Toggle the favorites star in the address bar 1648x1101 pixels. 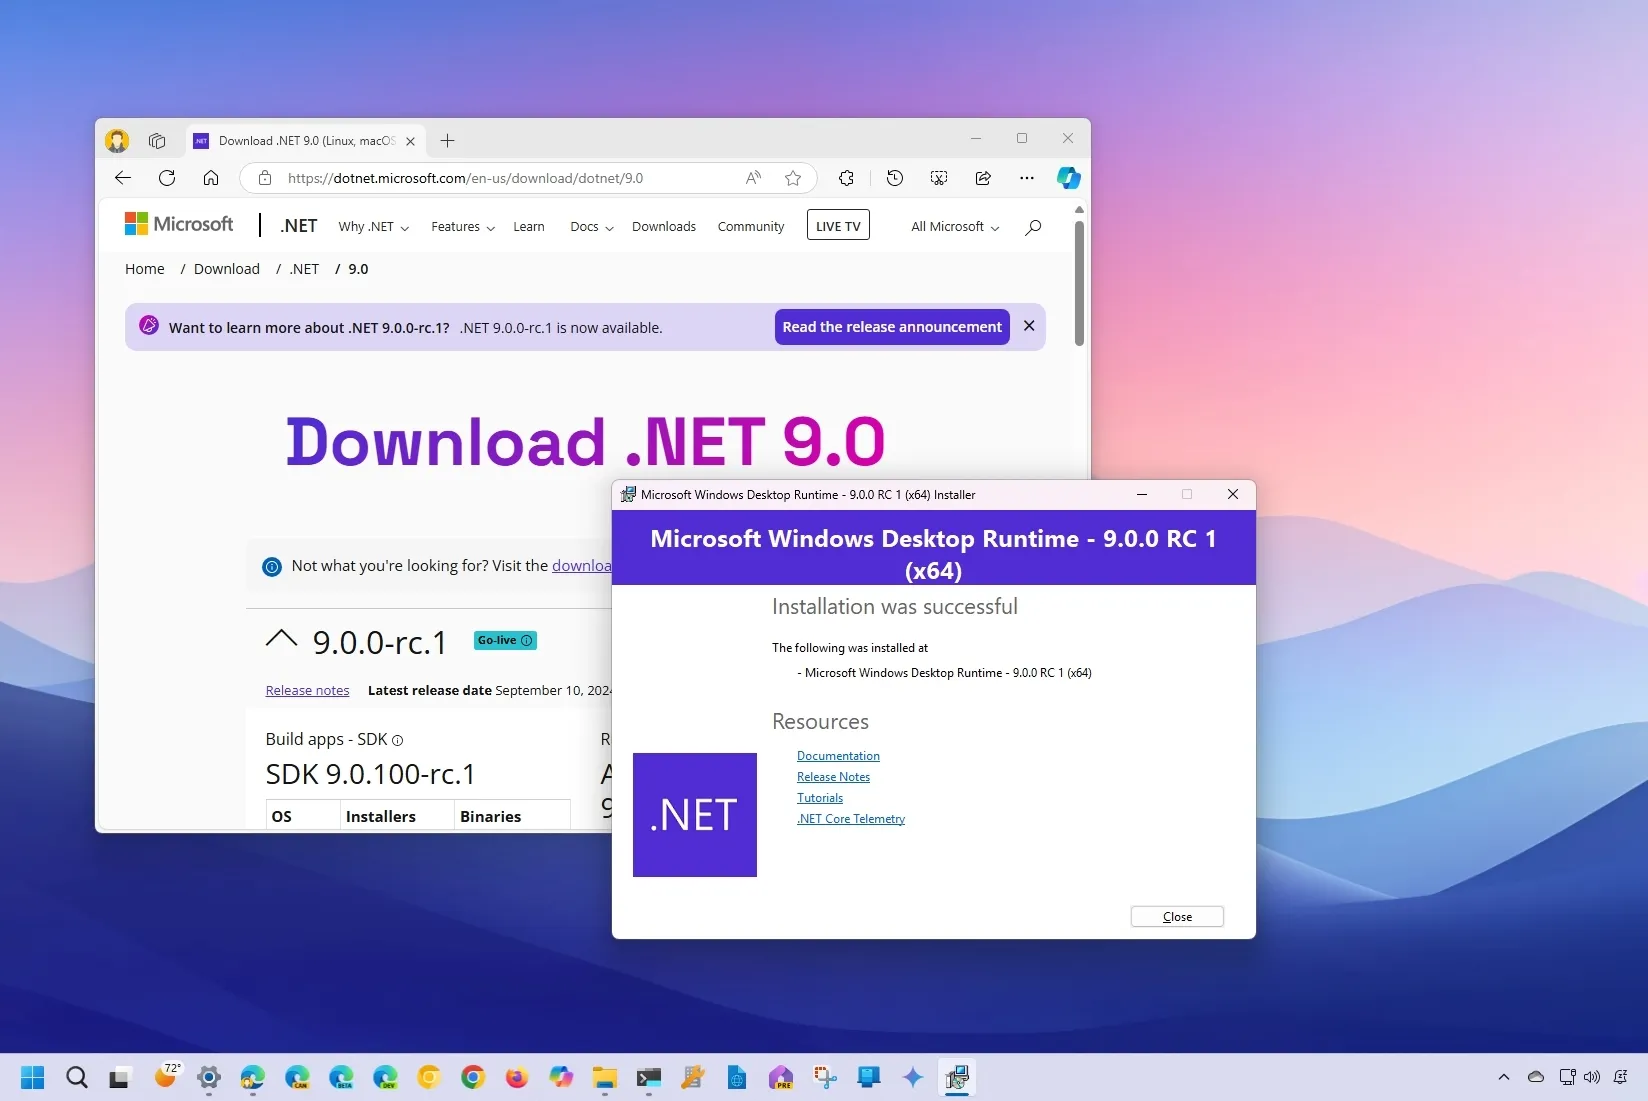coord(792,178)
